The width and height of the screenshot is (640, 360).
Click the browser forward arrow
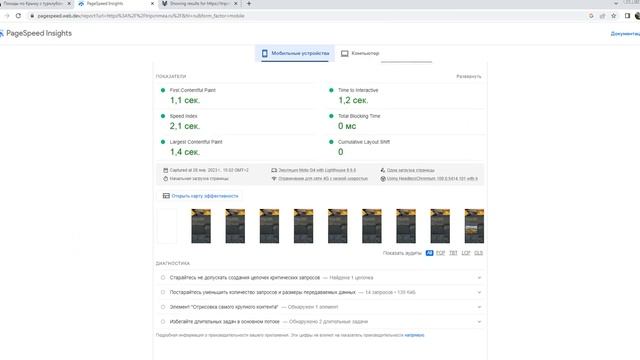click(x=7, y=16)
